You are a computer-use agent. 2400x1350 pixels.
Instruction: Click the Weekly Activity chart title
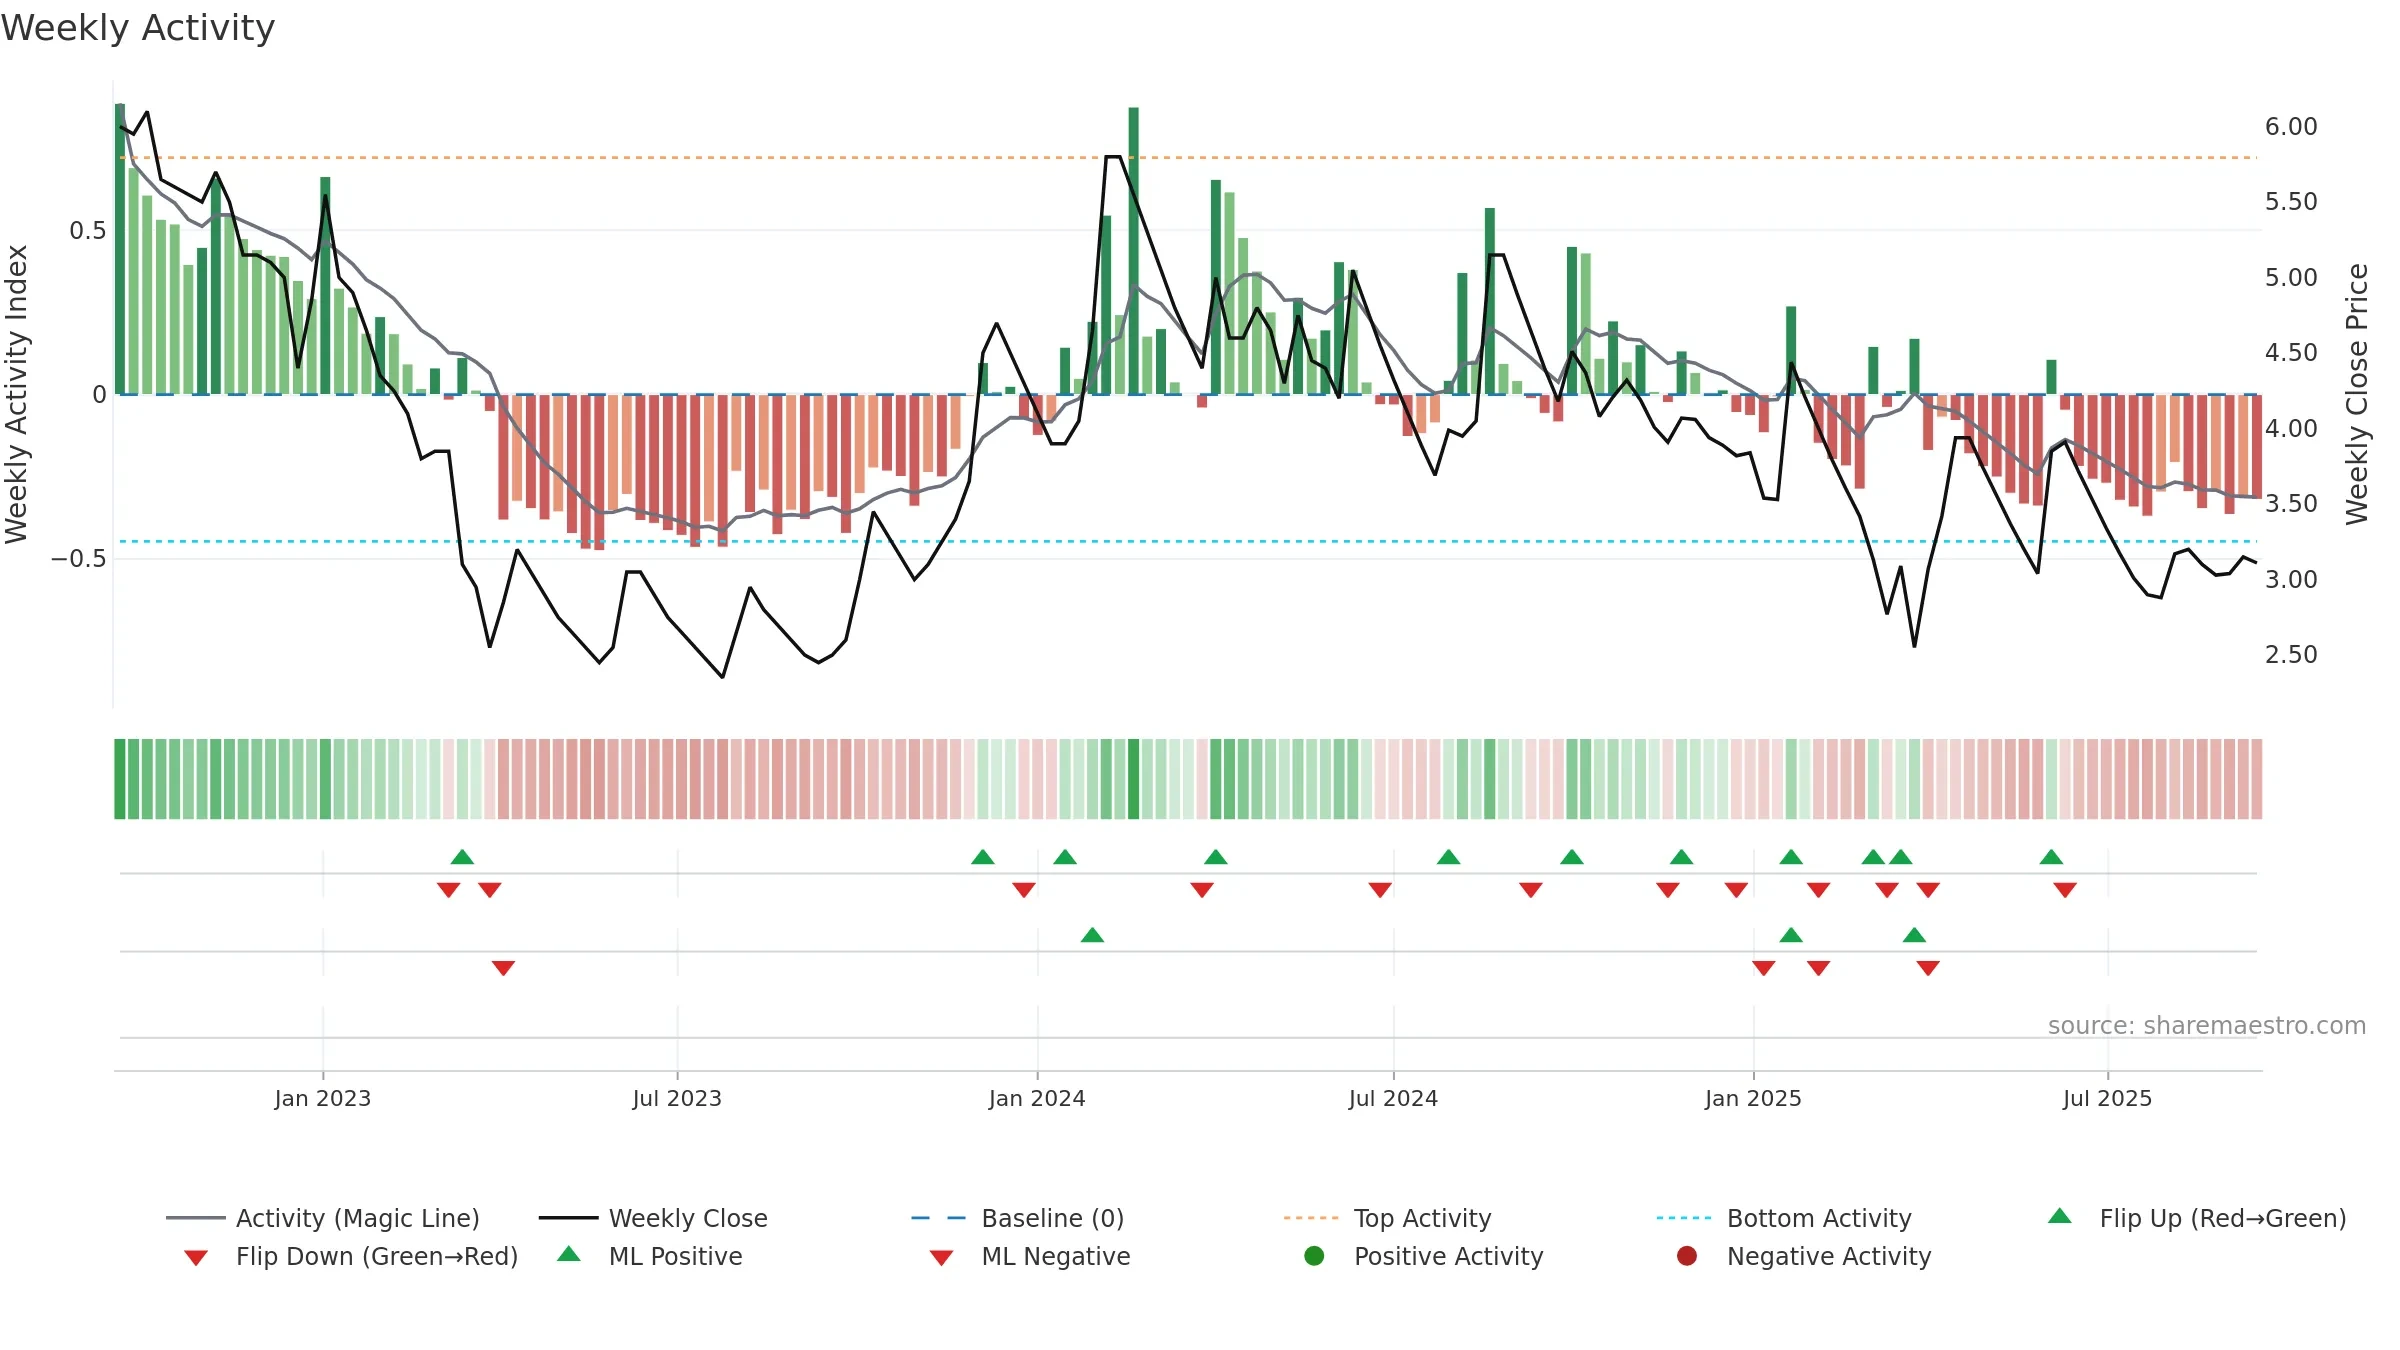click(x=138, y=28)
